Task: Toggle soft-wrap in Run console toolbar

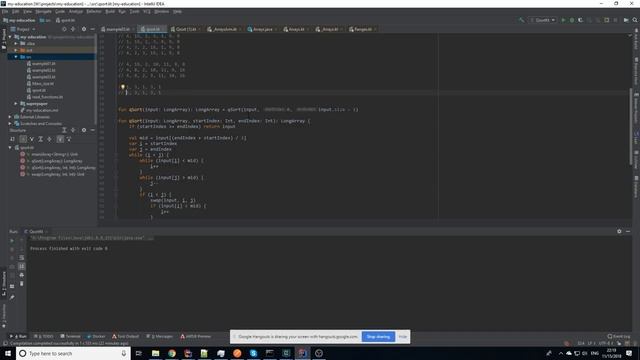Action: [x=22, y=258]
